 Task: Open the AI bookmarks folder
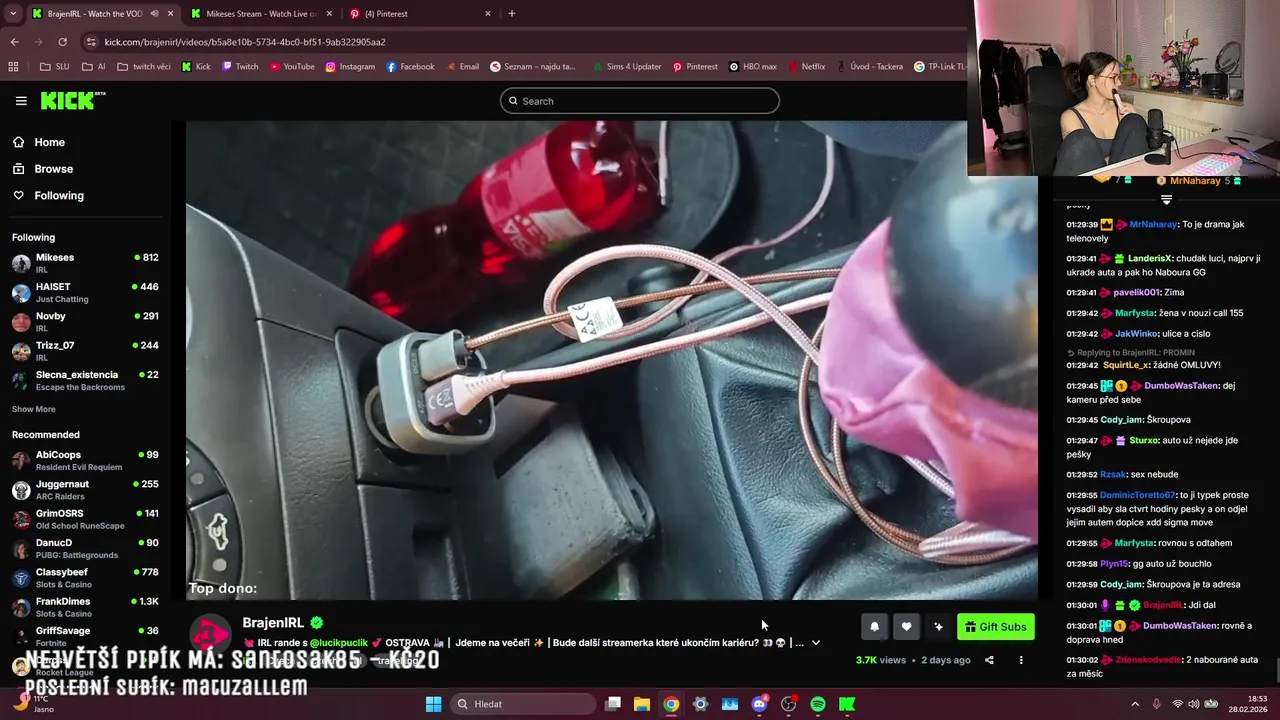point(94,67)
